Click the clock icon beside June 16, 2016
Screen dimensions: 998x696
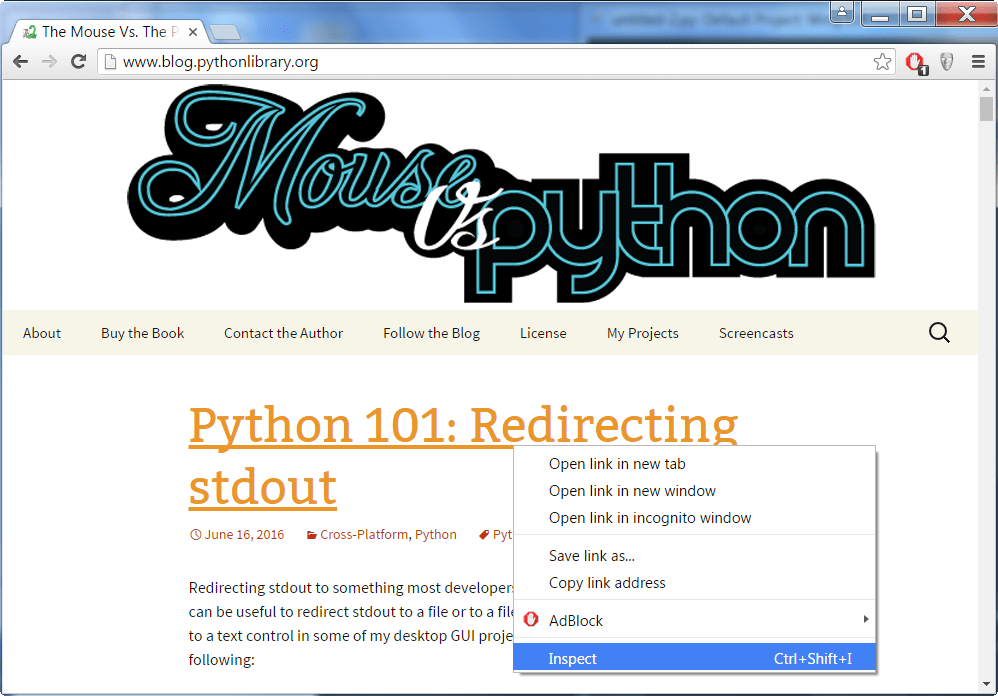point(196,535)
